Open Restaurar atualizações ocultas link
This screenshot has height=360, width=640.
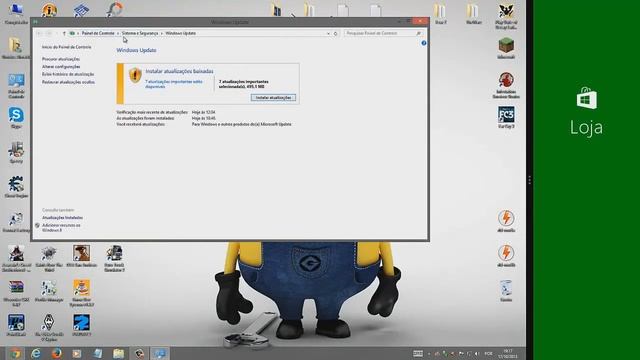pyautogui.click(x=68, y=82)
